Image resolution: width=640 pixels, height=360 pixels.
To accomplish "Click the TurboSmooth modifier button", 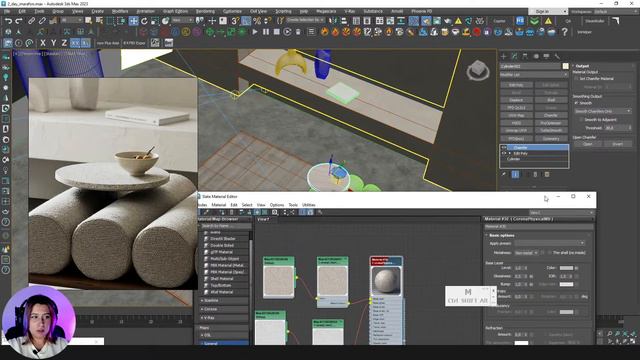I will [x=551, y=131].
